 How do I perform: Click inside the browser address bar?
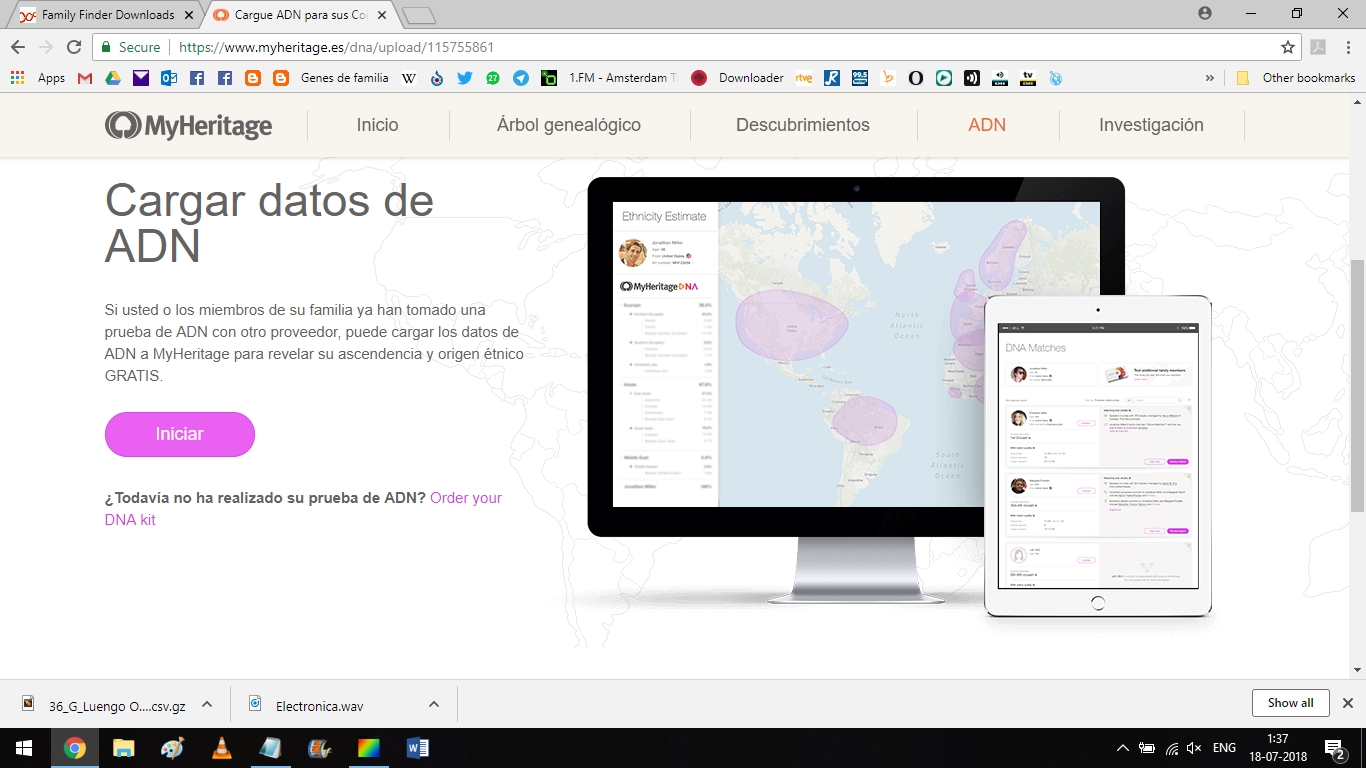point(600,46)
